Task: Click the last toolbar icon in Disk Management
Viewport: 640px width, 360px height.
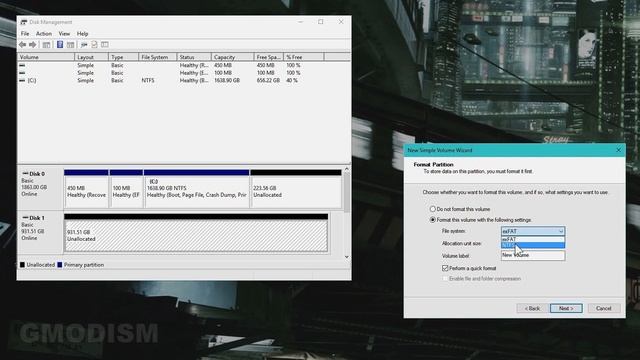Action: click(x=105, y=44)
